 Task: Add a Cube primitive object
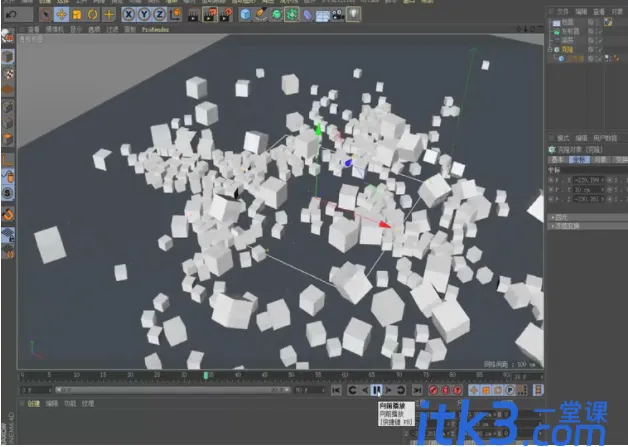[245, 15]
